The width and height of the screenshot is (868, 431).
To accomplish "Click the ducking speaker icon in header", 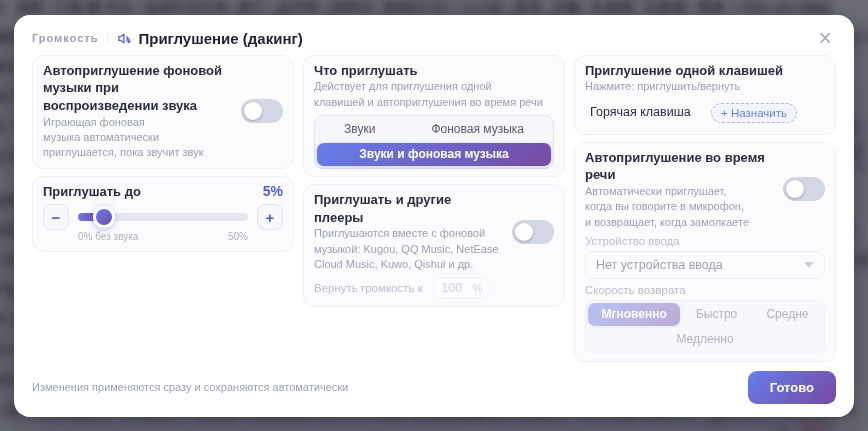I will pyautogui.click(x=125, y=39).
